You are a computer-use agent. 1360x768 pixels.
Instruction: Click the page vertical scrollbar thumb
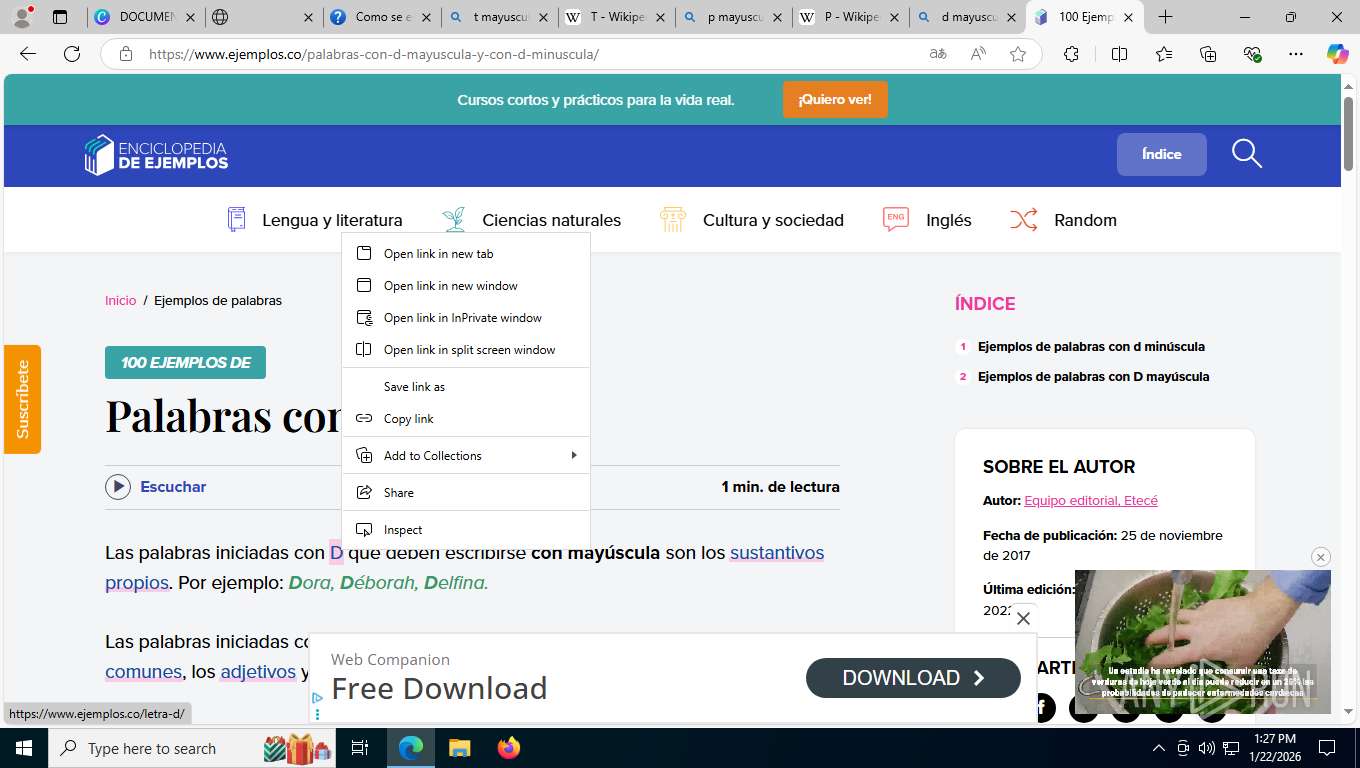[x=1349, y=135]
